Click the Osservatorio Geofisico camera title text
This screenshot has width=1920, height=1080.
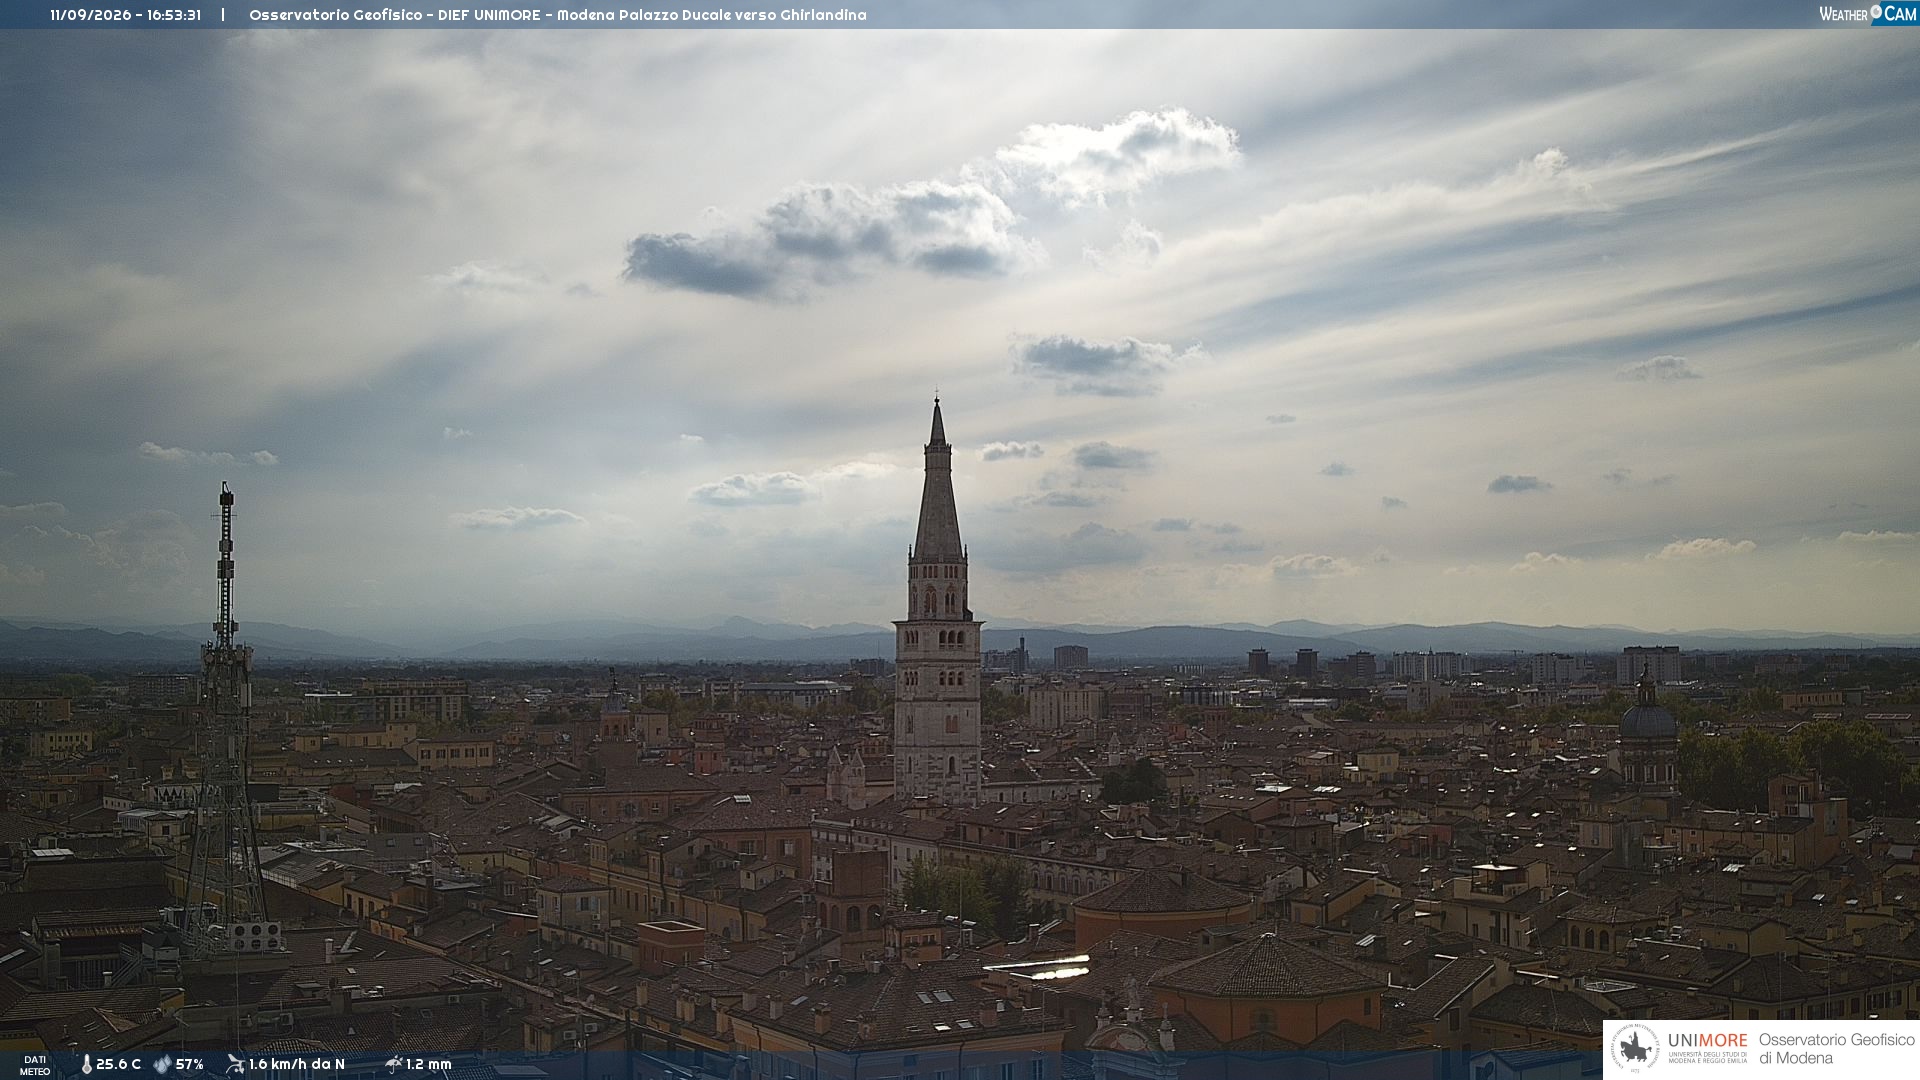[558, 15]
